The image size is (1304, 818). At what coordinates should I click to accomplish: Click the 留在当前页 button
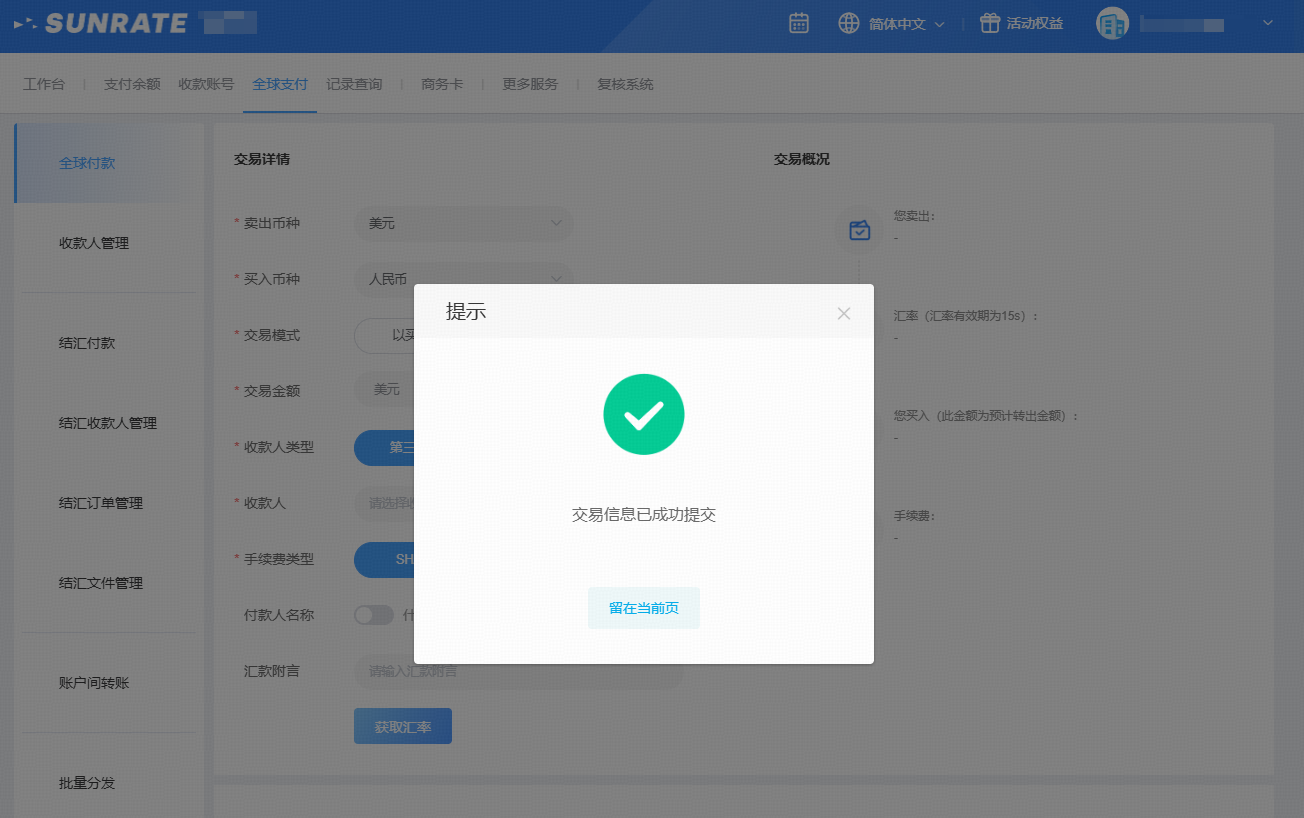(x=643, y=608)
